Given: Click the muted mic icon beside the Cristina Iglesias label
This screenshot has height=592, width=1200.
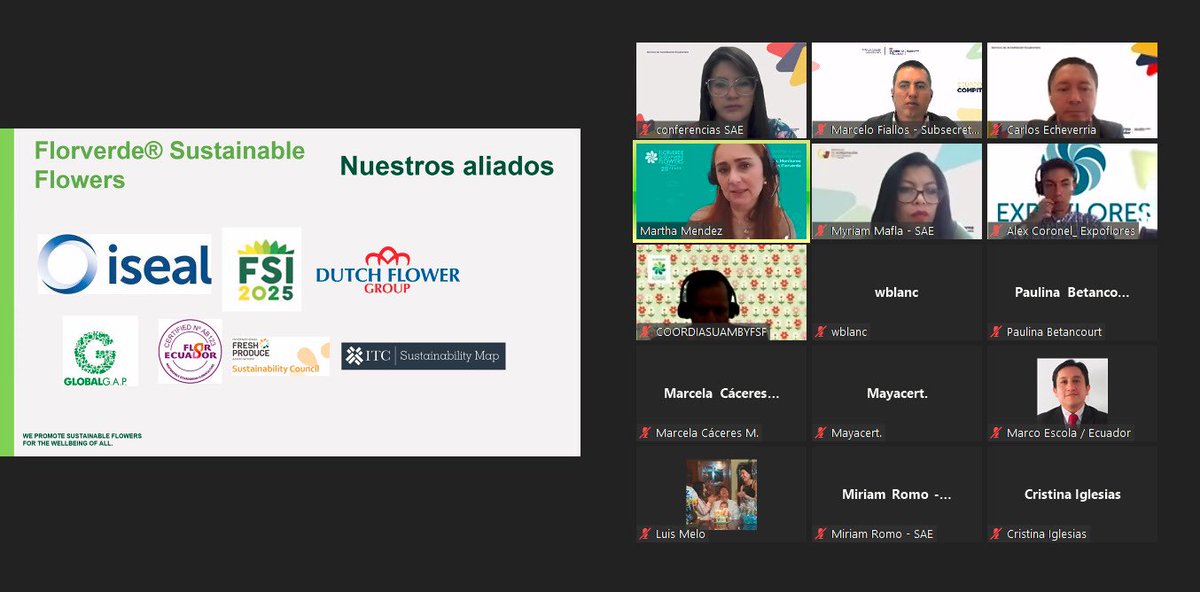Looking at the screenshot, I should pos(997,534).
